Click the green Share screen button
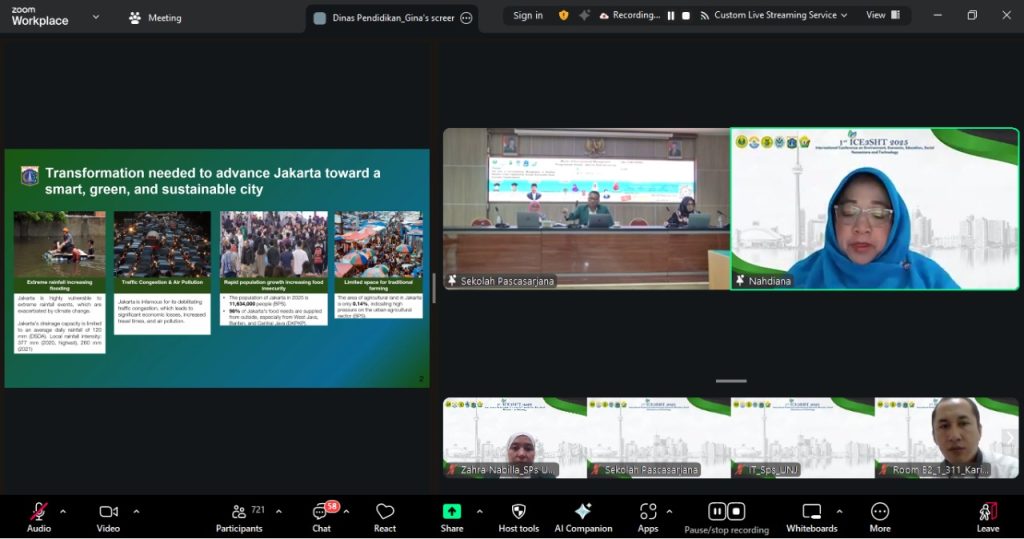The height and width of the screenshot is (539, 1024). [452, 512]
